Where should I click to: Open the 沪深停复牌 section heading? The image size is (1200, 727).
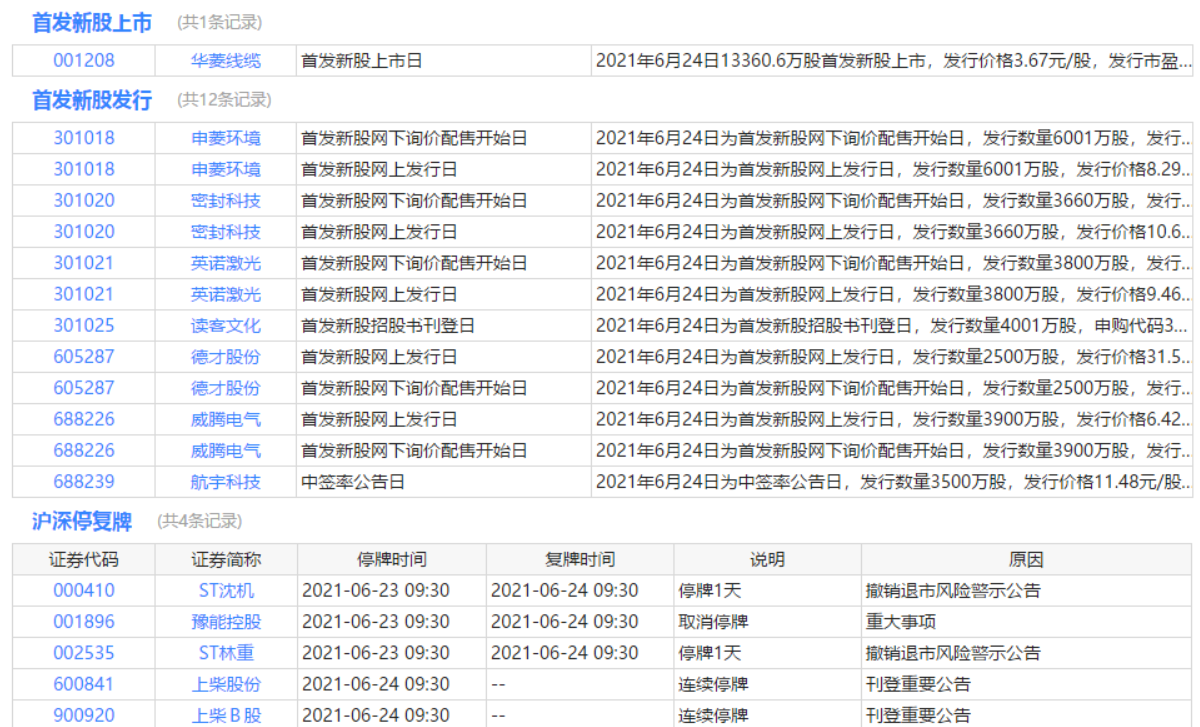pos(82,521)
